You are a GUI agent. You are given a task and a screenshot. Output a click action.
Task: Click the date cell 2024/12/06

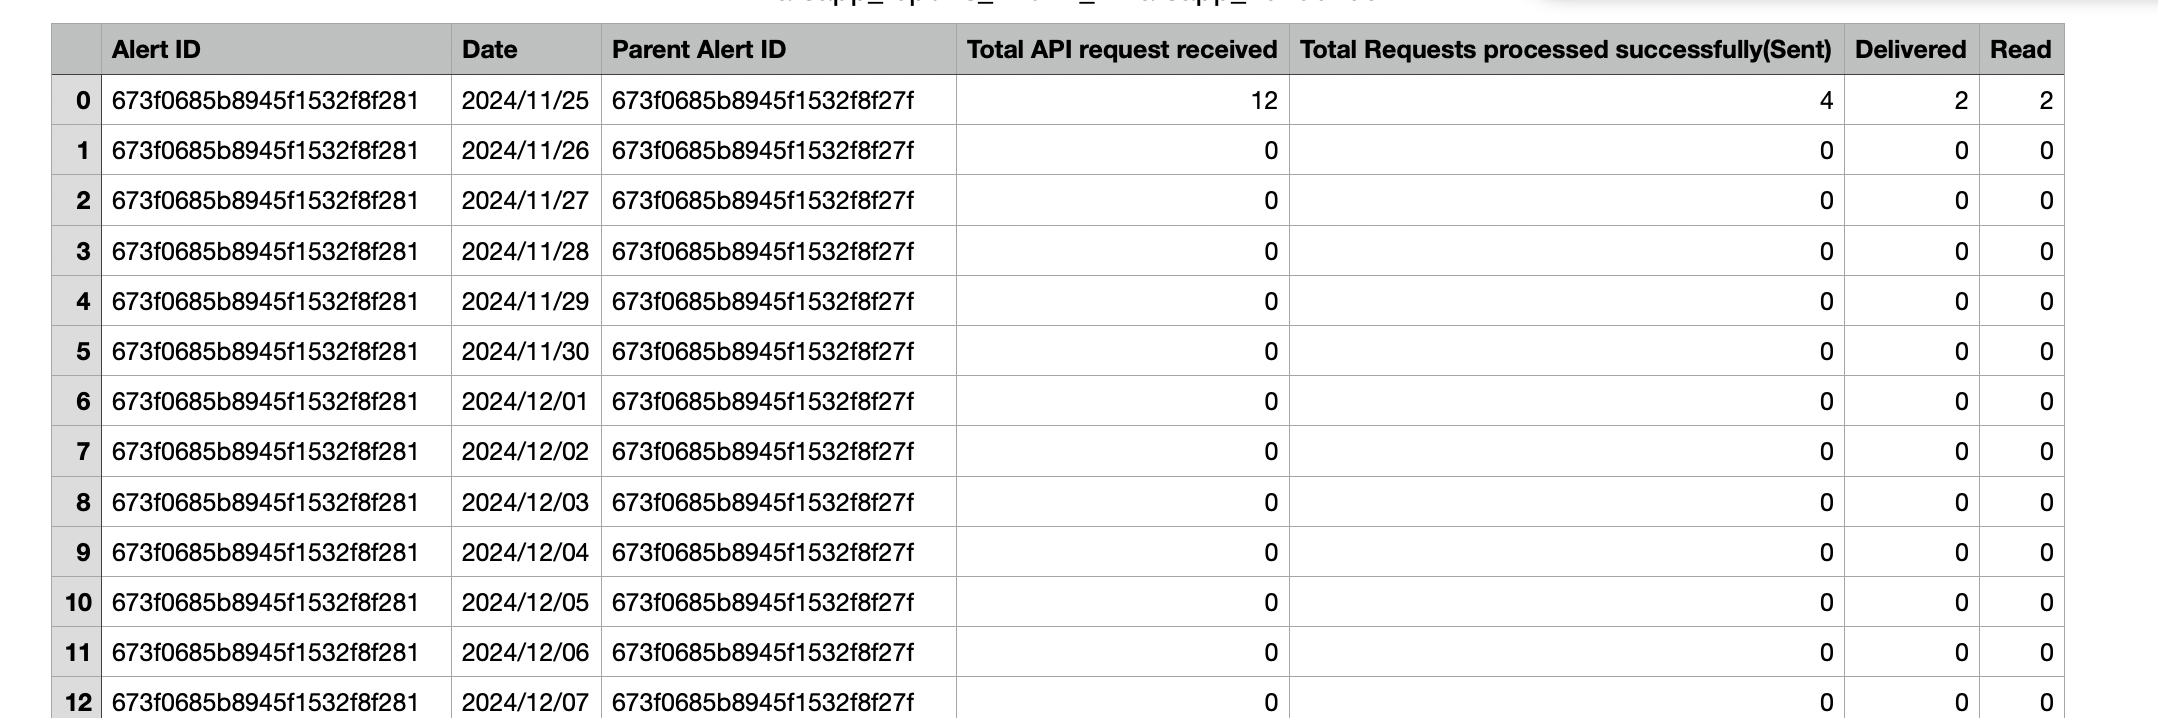pyautogui.click(x=525, y=653)
